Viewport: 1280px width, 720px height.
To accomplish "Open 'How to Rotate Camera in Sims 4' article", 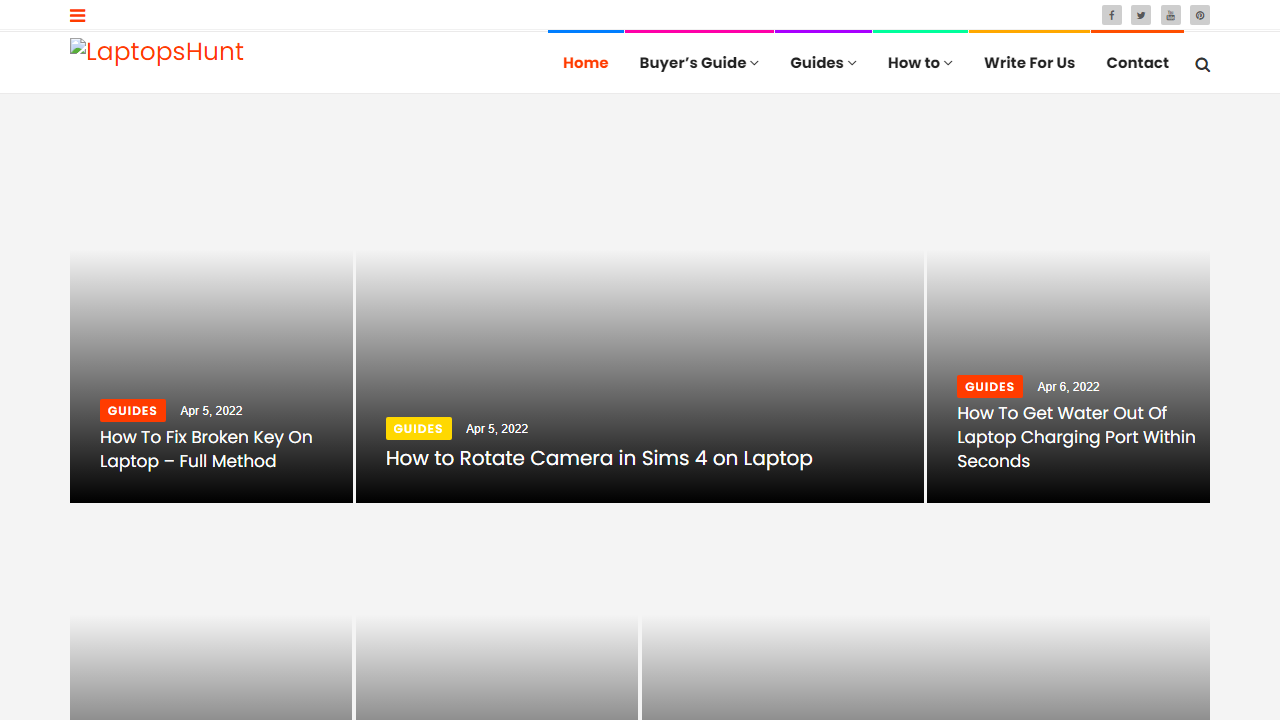I will pos(598,458).
